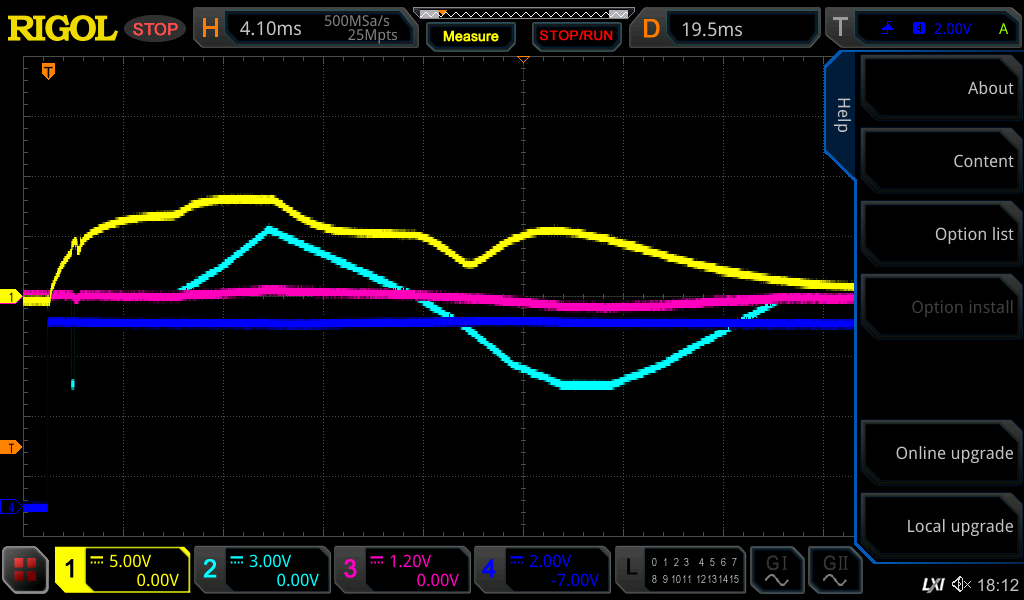This screenshot has width=1024, height=600.
Task: Click the GI waveform generator icon
Action: coord(776,570)
